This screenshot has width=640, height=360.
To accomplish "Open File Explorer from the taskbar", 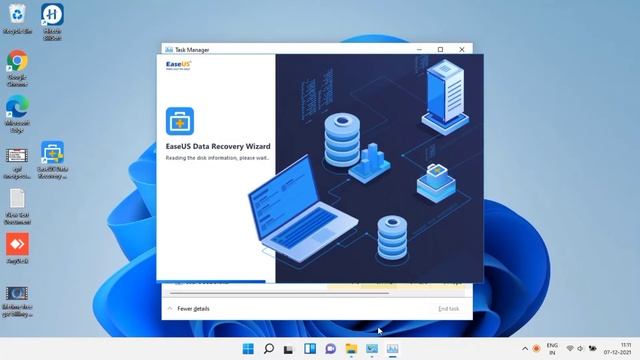I will click(x=351, y=349).
